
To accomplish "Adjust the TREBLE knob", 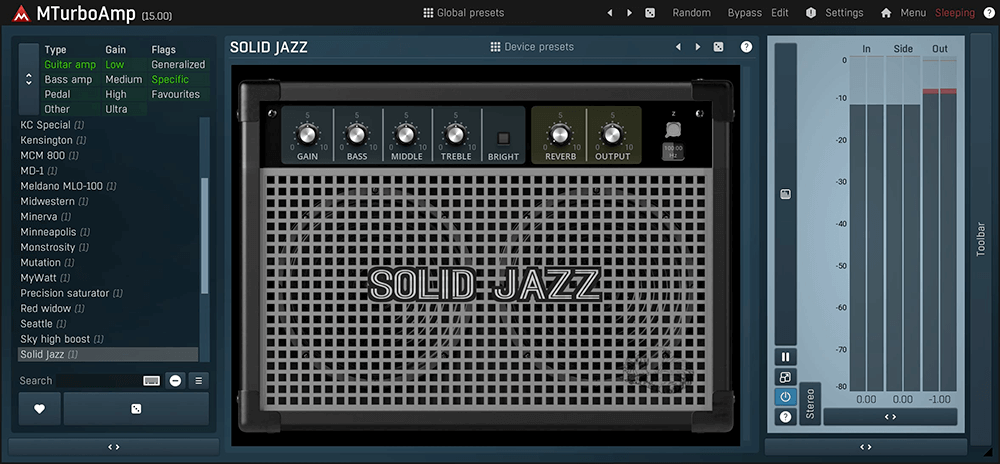I will pos(456,134).
